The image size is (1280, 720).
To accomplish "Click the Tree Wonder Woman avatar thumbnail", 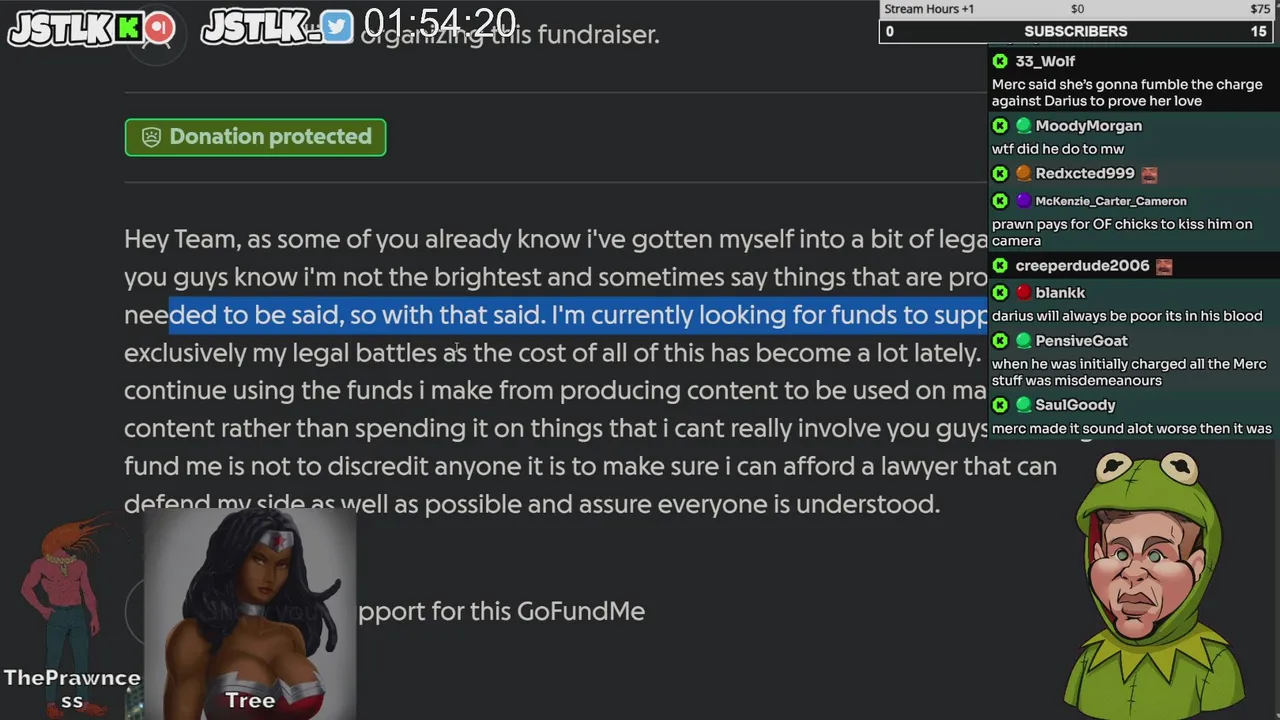I will [250, 612].
